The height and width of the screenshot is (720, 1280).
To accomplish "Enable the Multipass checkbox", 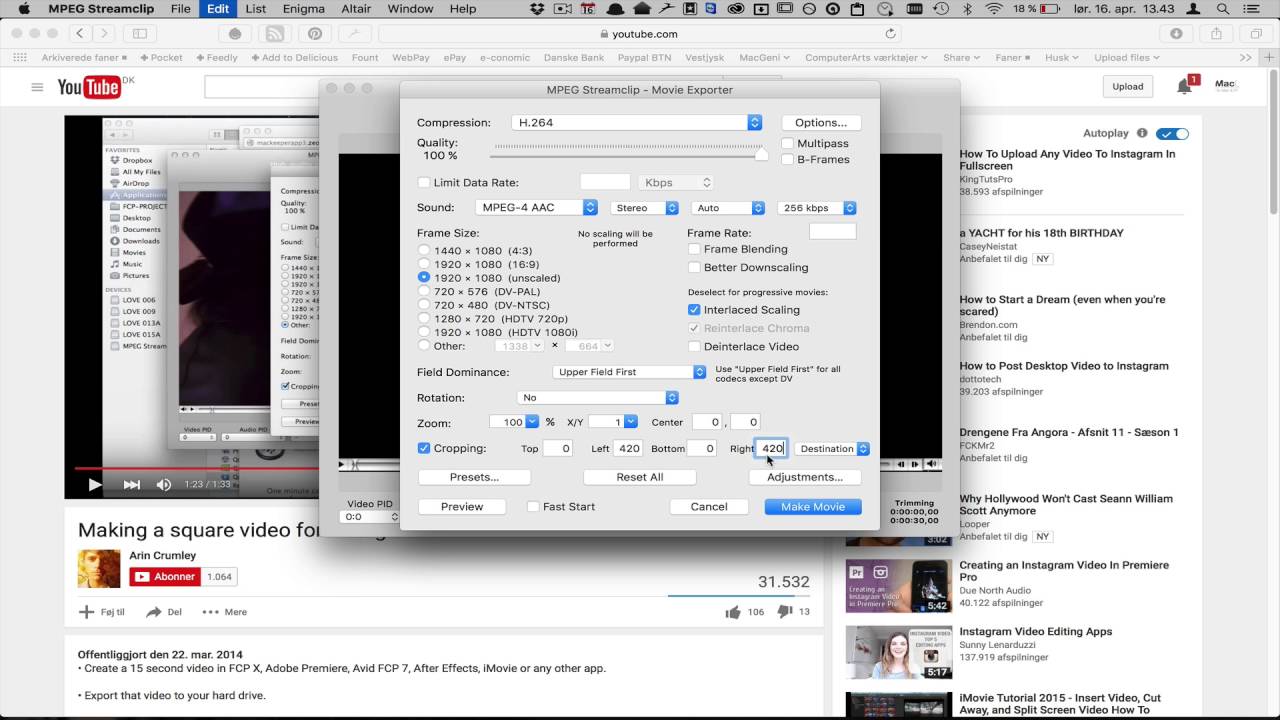I will click(787, 144).
